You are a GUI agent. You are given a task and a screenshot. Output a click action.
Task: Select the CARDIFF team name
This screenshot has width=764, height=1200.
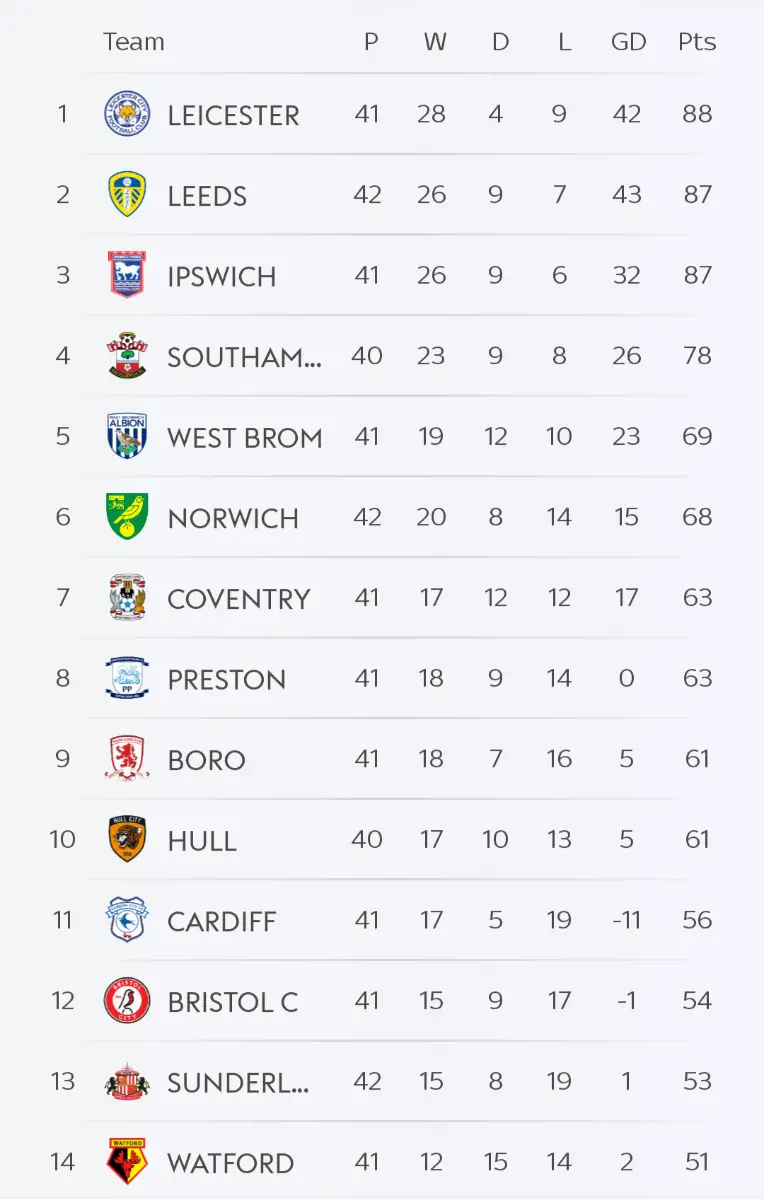[221, 921]
